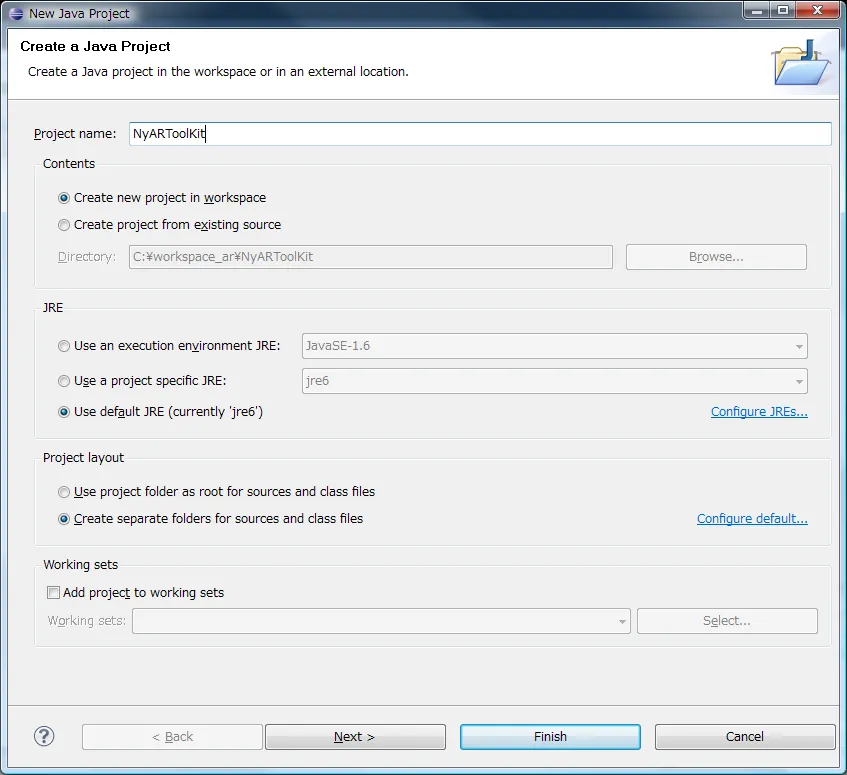This screenshot has width=847, height=775.
Task: Open the jre6 project specific JRE dropdown
Action: (555, 381)
